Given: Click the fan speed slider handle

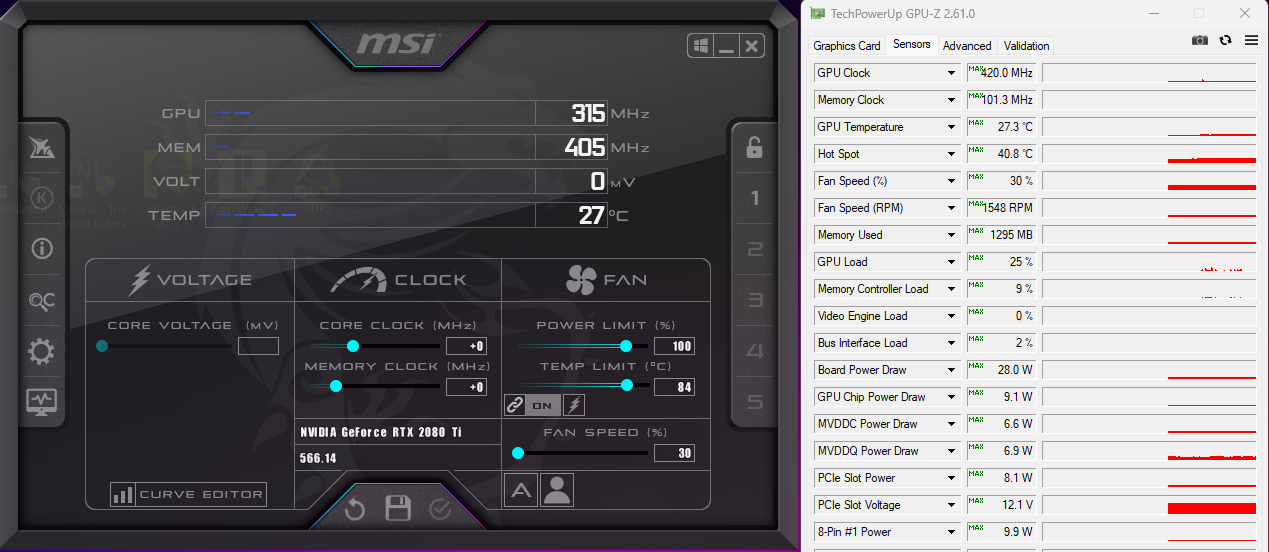Looking at the screenshot, I should tap(518, 453).
